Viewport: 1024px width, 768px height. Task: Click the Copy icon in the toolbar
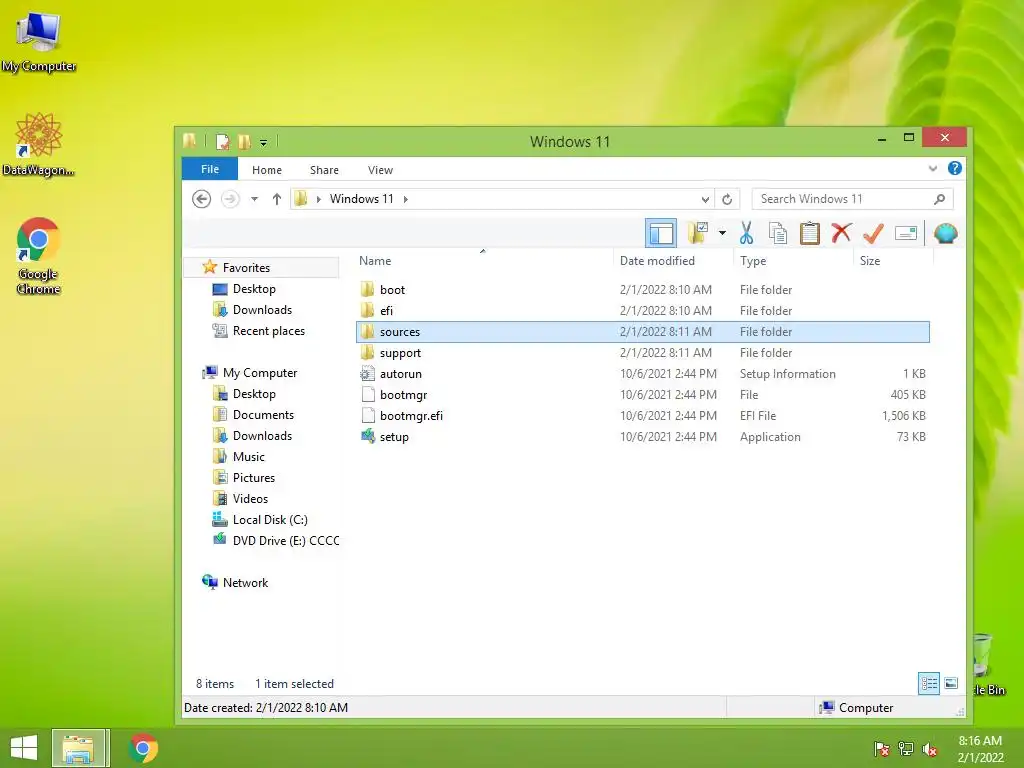pos(778,232)
